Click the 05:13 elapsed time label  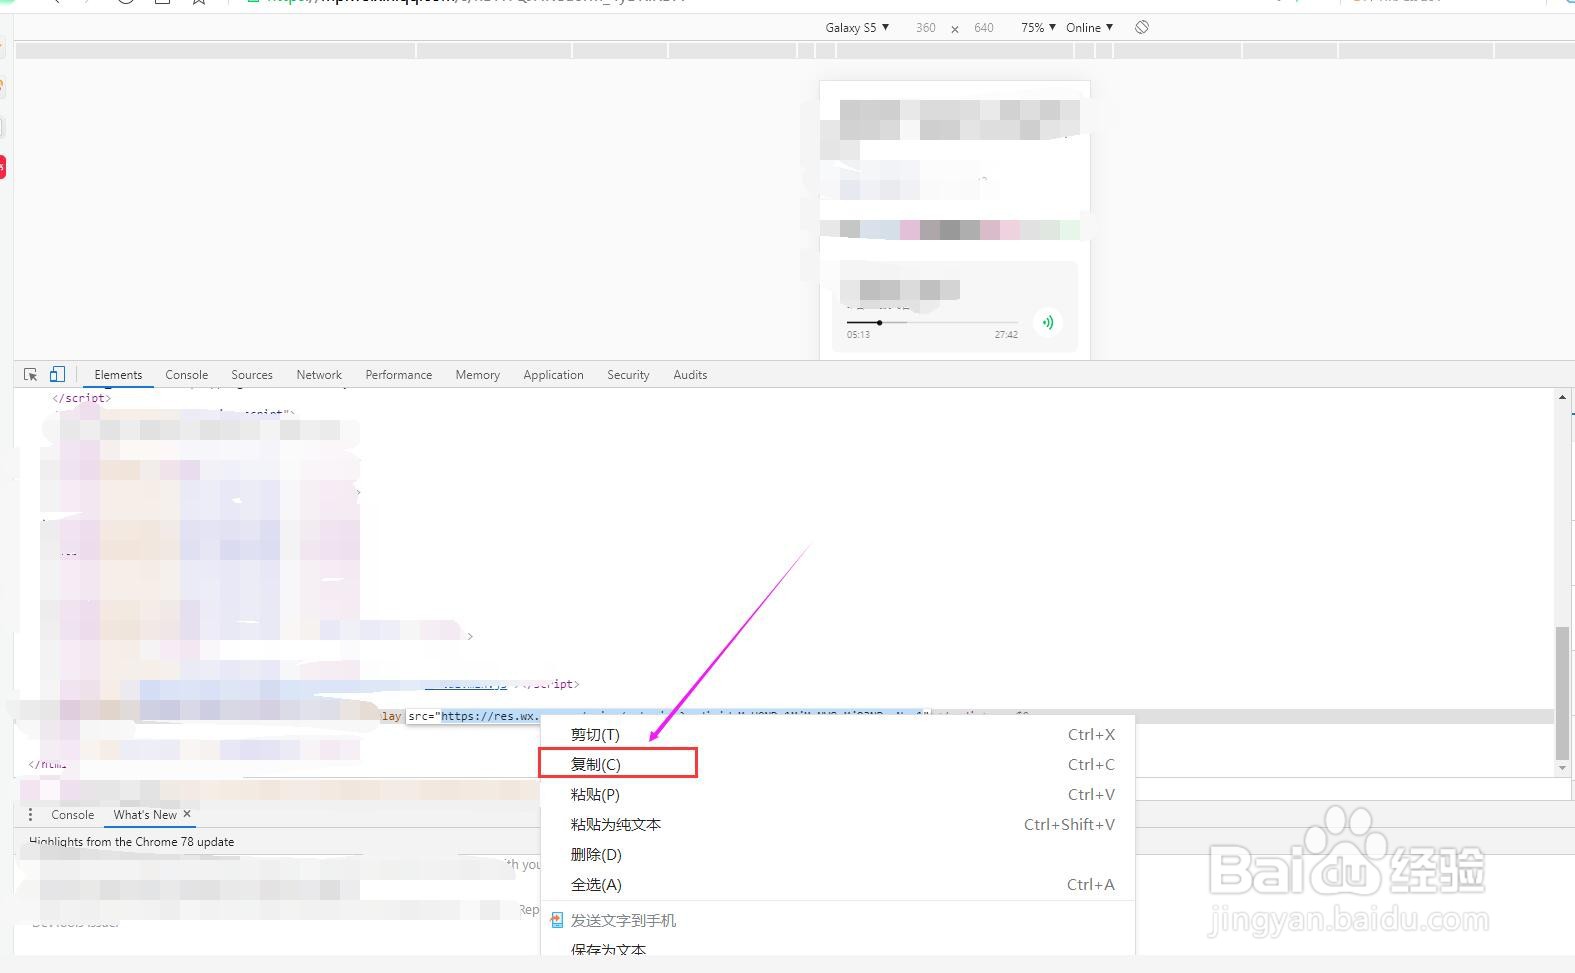pos(858,335)
